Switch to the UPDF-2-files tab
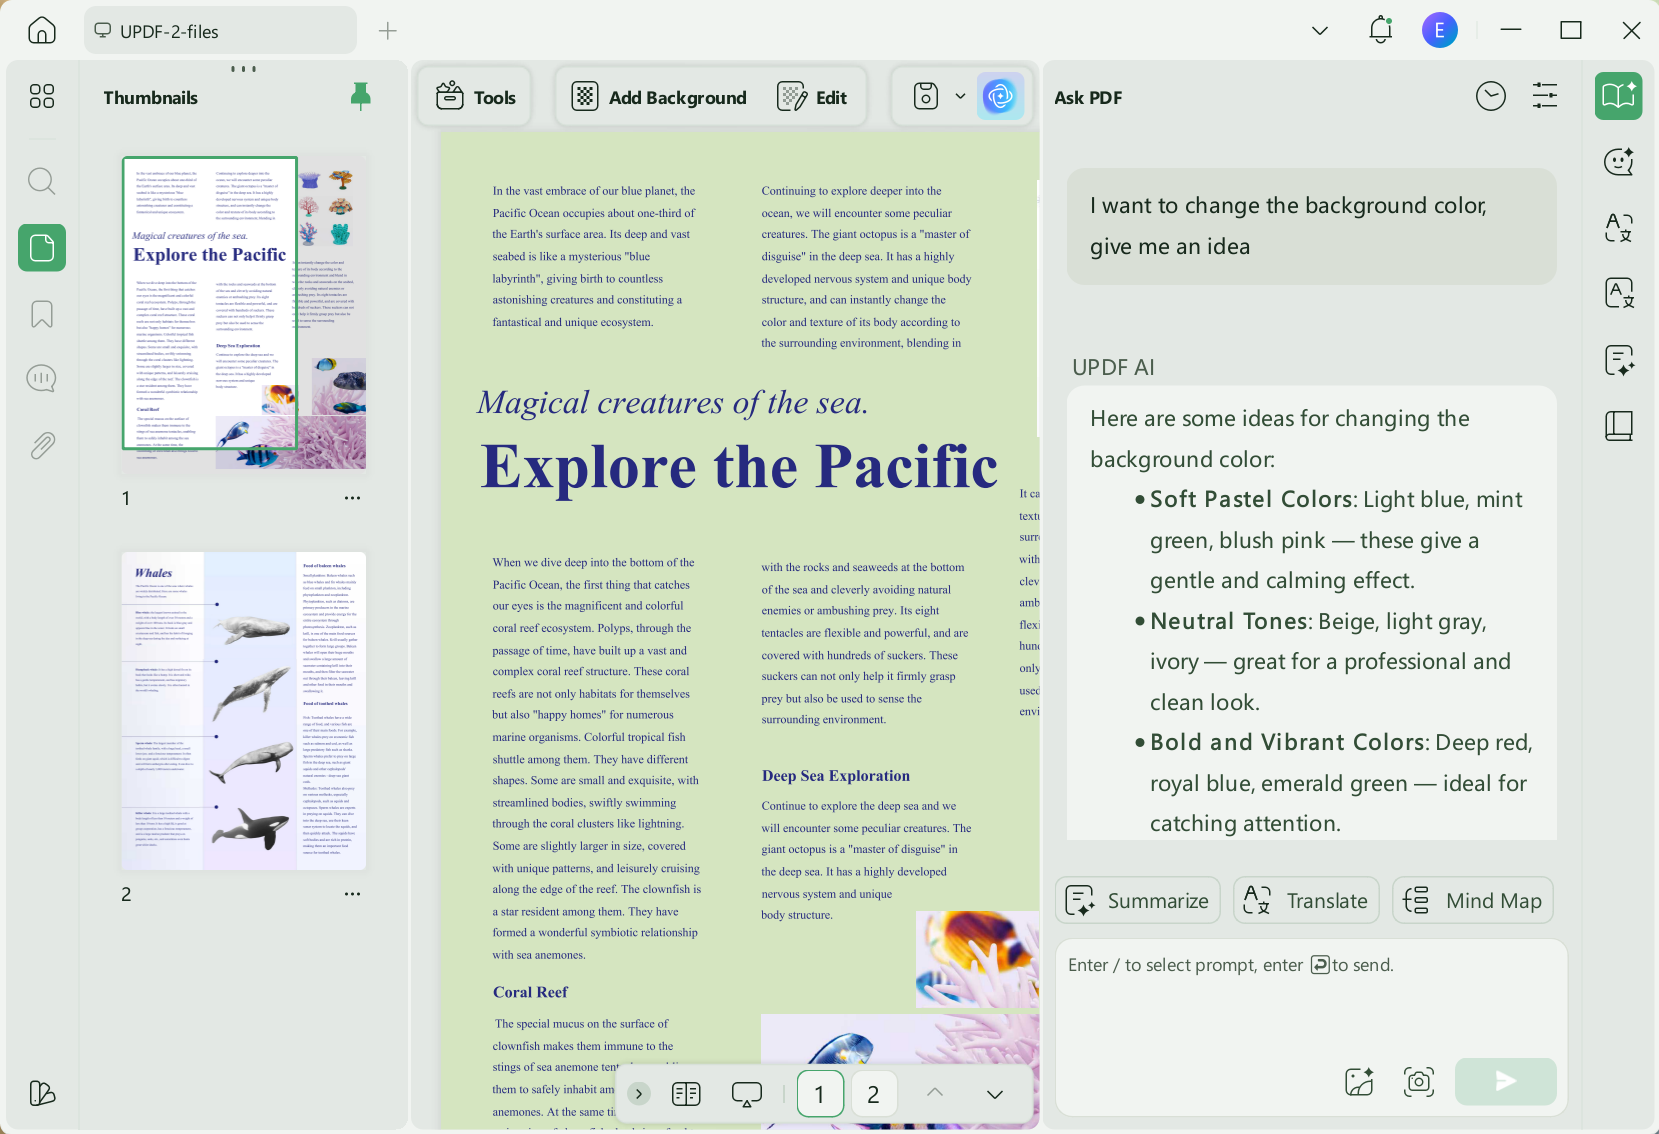This screenshot has height=1134, width=1659. coord(220,31)
